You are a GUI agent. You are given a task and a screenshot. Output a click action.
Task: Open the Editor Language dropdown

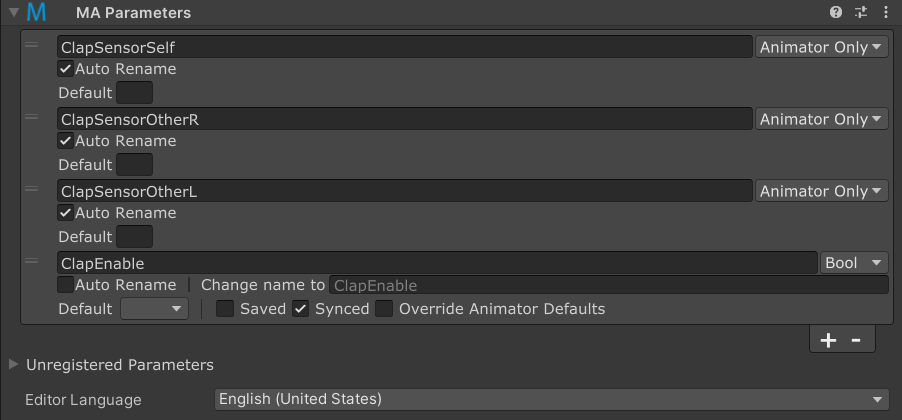pyautogui.click(x=552, y=399)
